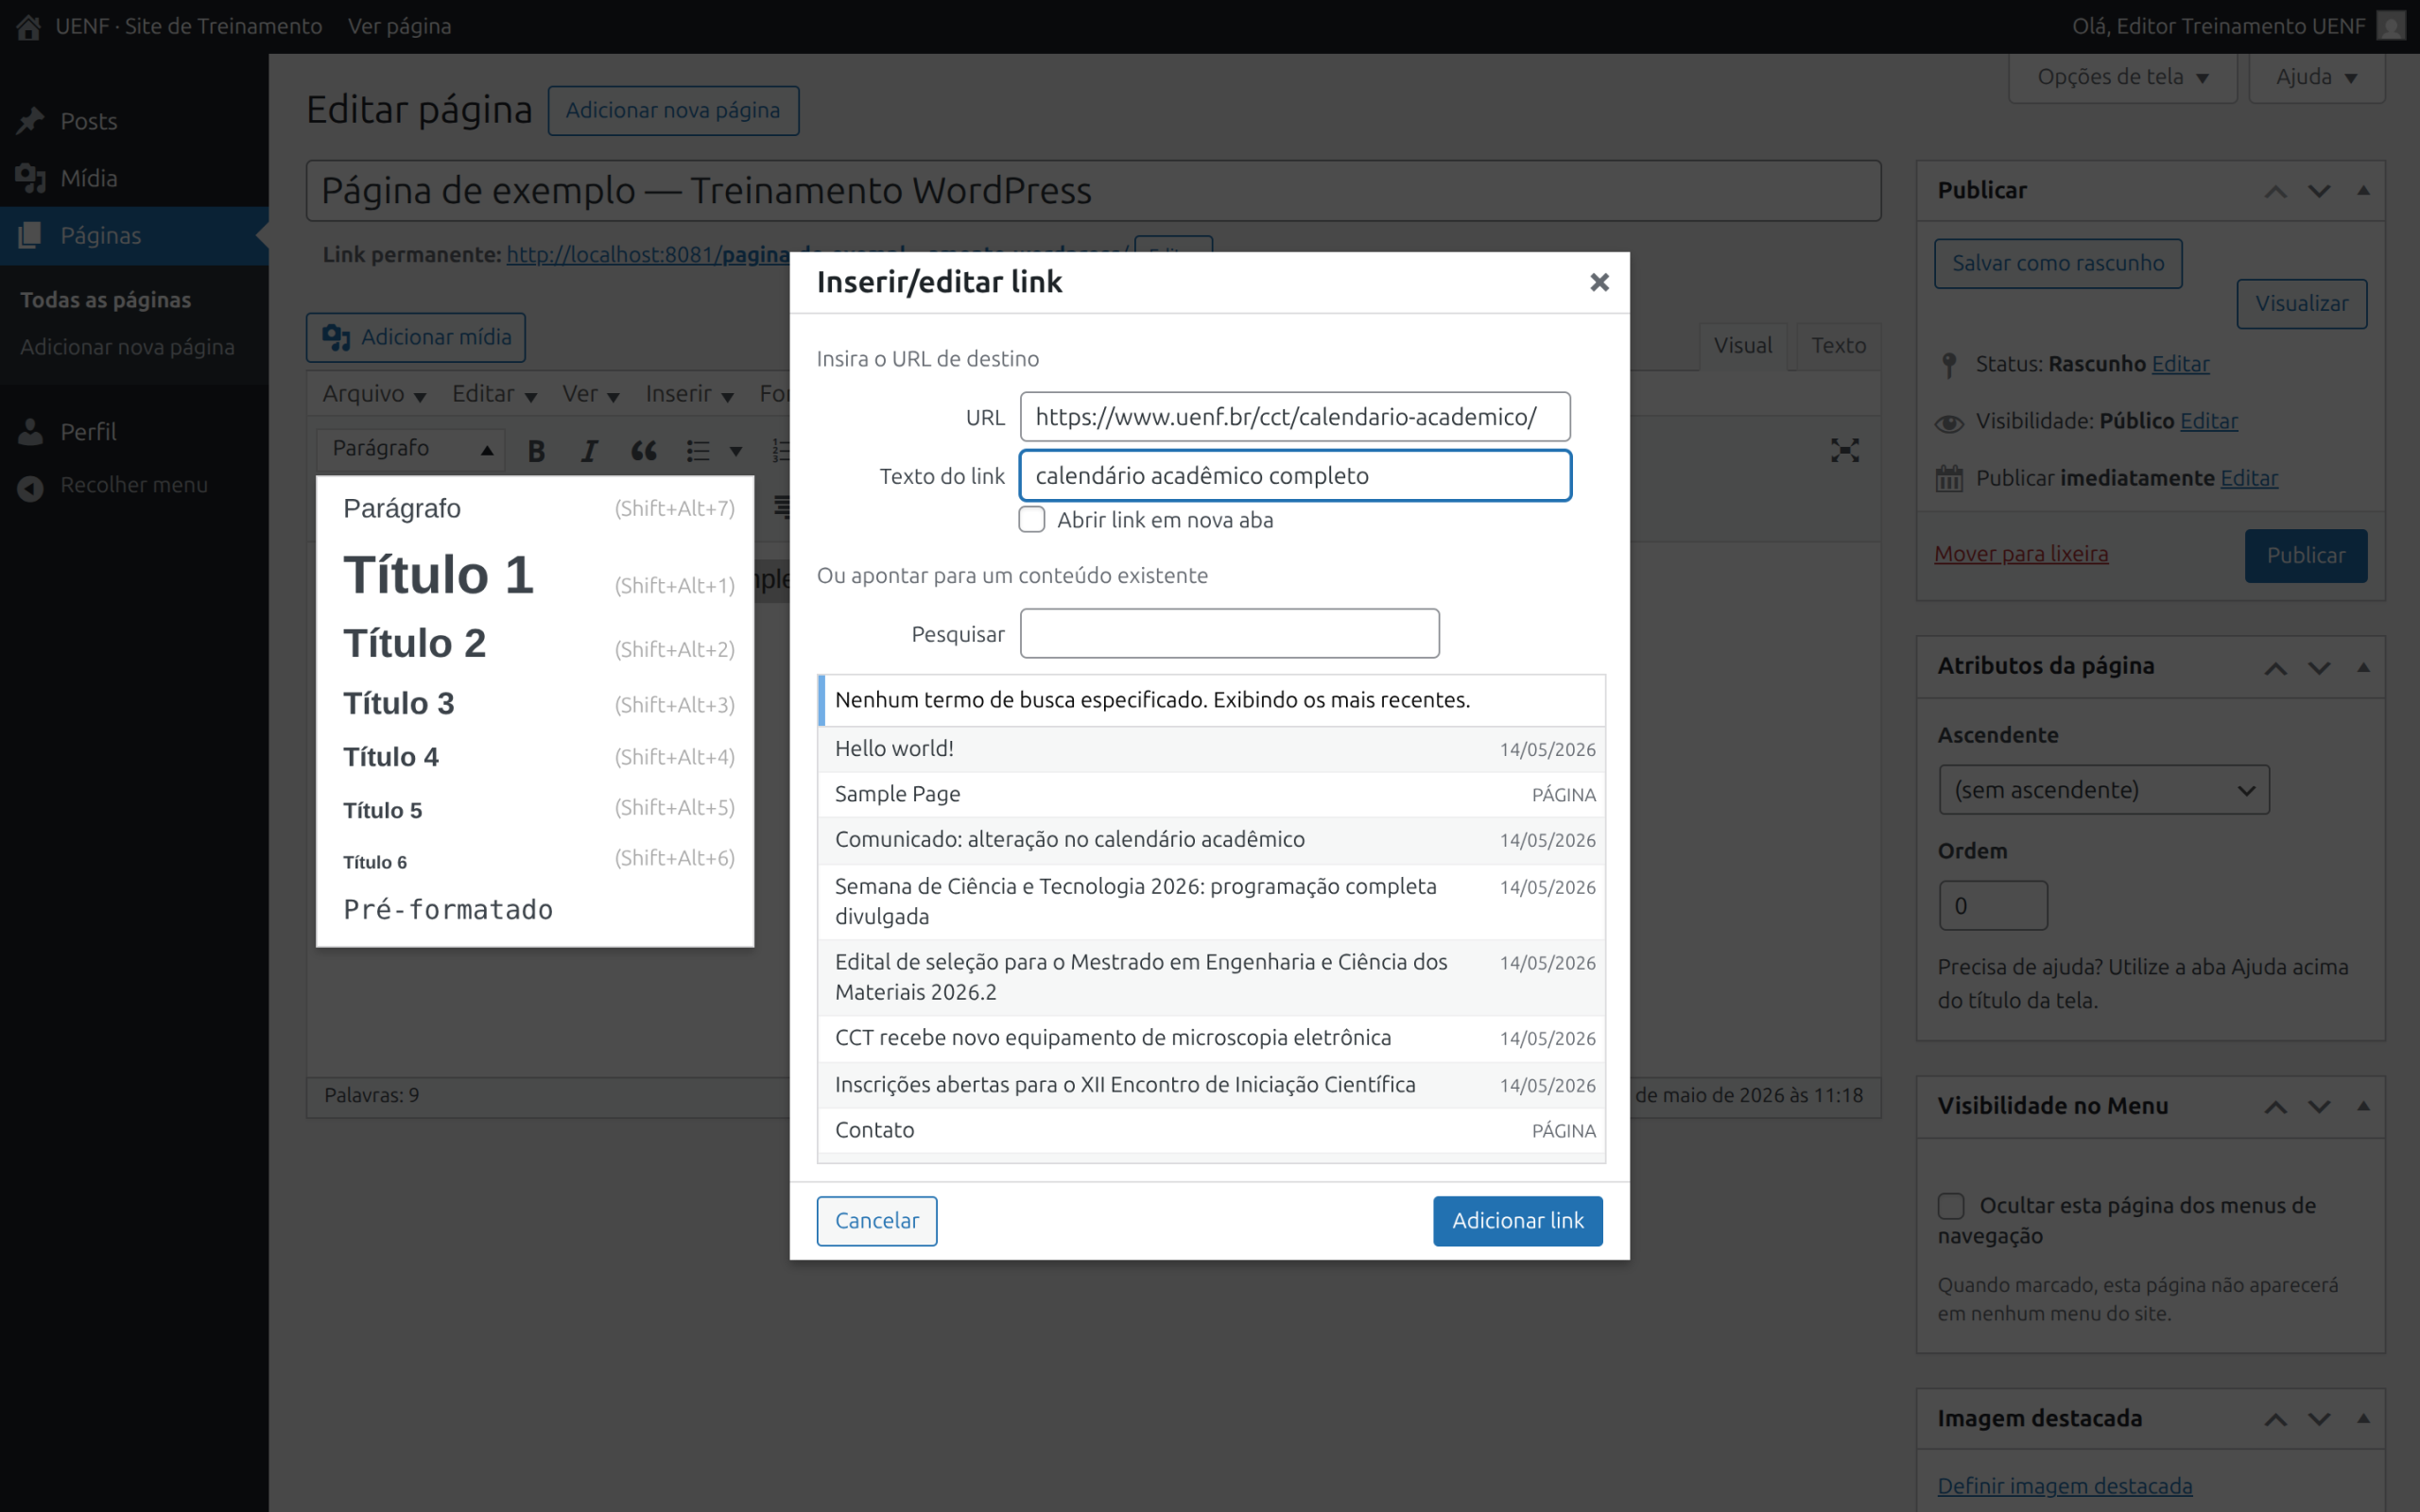
Task: Select Título 1 format
Action: point(535,576)
